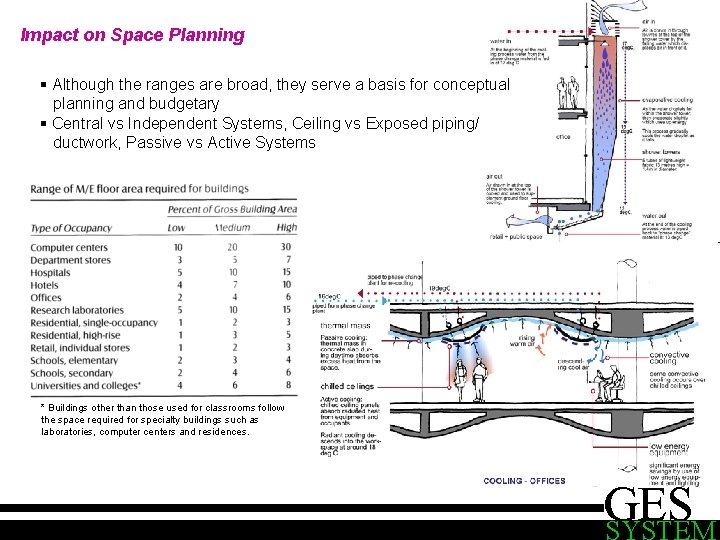
Task: Select the 'Residential, high-rise' row label
Action: pyautogui.click(x=75, y=336)
